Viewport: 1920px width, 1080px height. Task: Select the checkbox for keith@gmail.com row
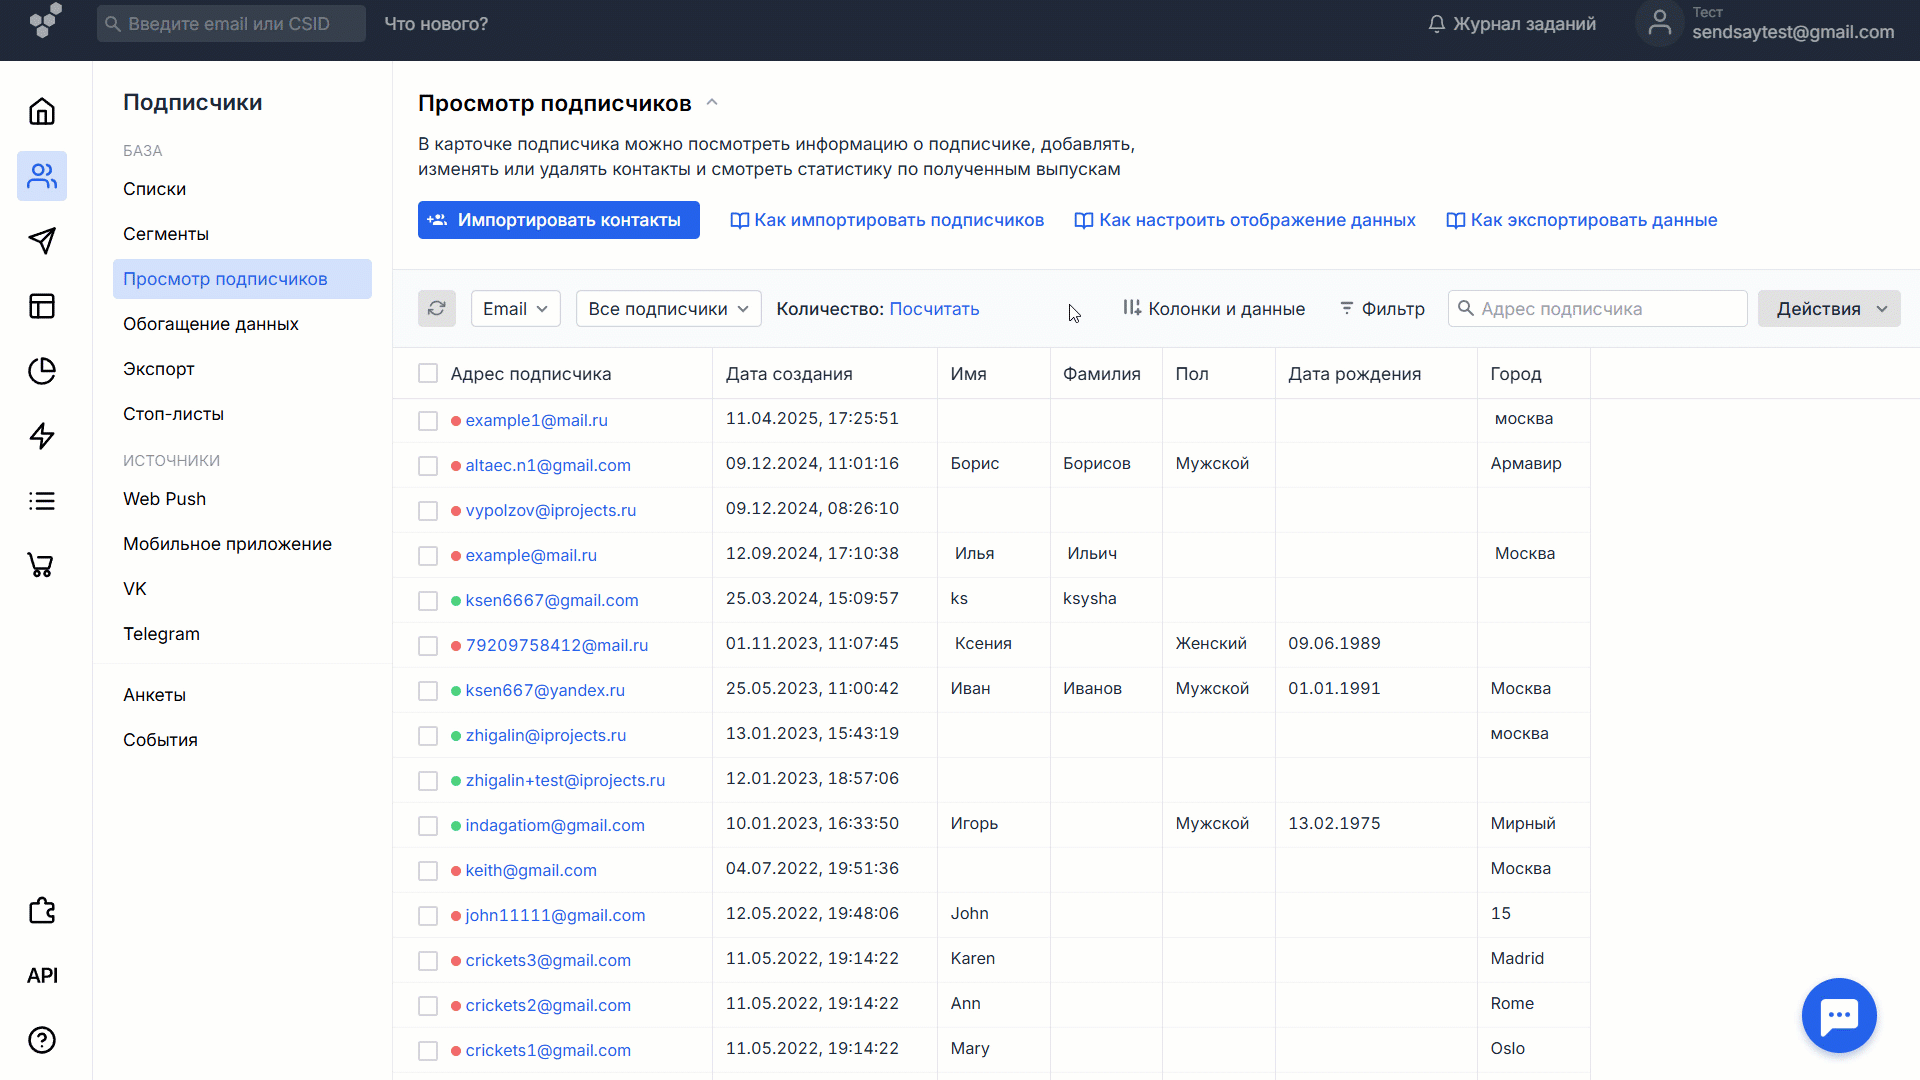(428, 871)
